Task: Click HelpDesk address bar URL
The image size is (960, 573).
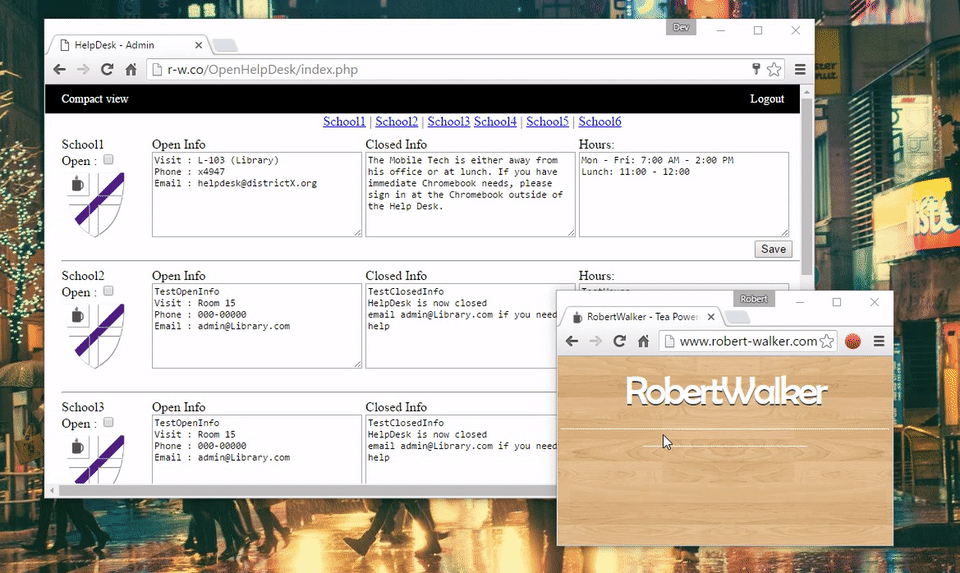Action: coord(263,70)
